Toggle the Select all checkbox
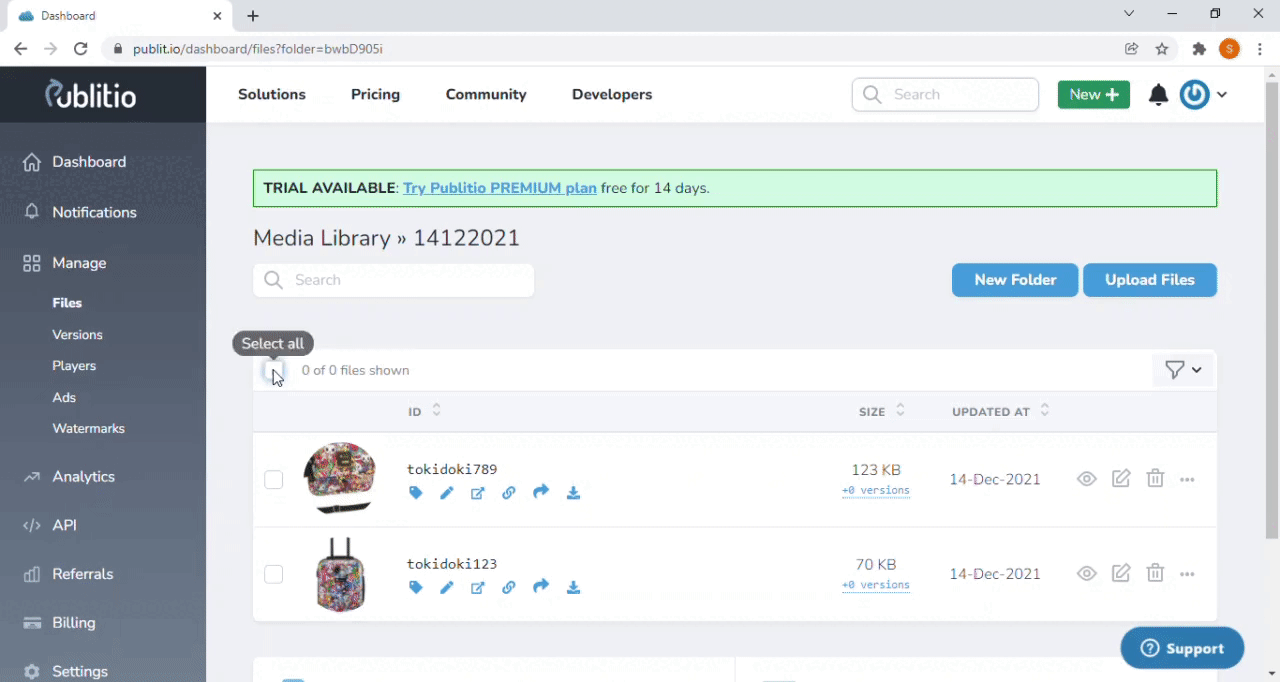 (273, 371)
